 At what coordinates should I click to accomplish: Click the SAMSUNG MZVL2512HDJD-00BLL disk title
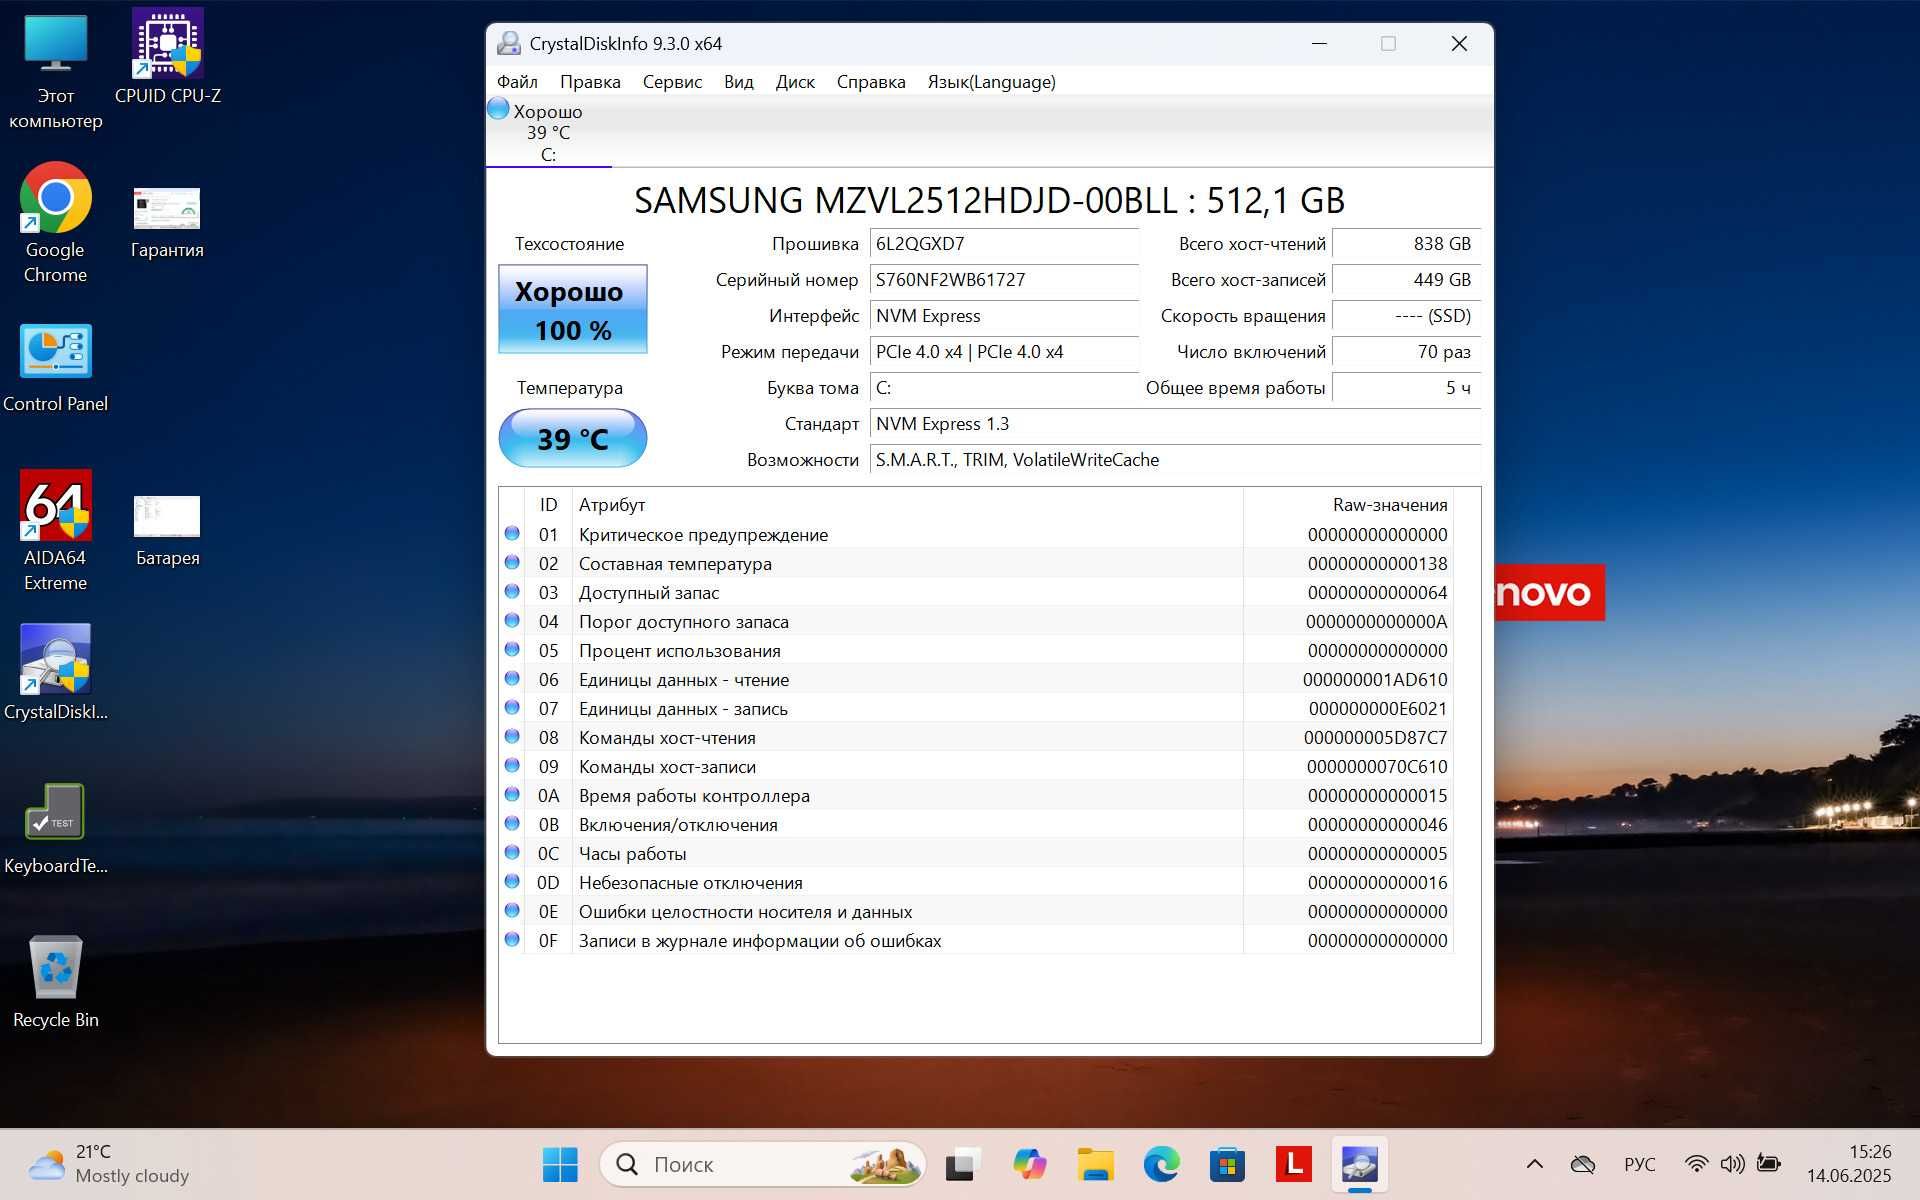989,200
